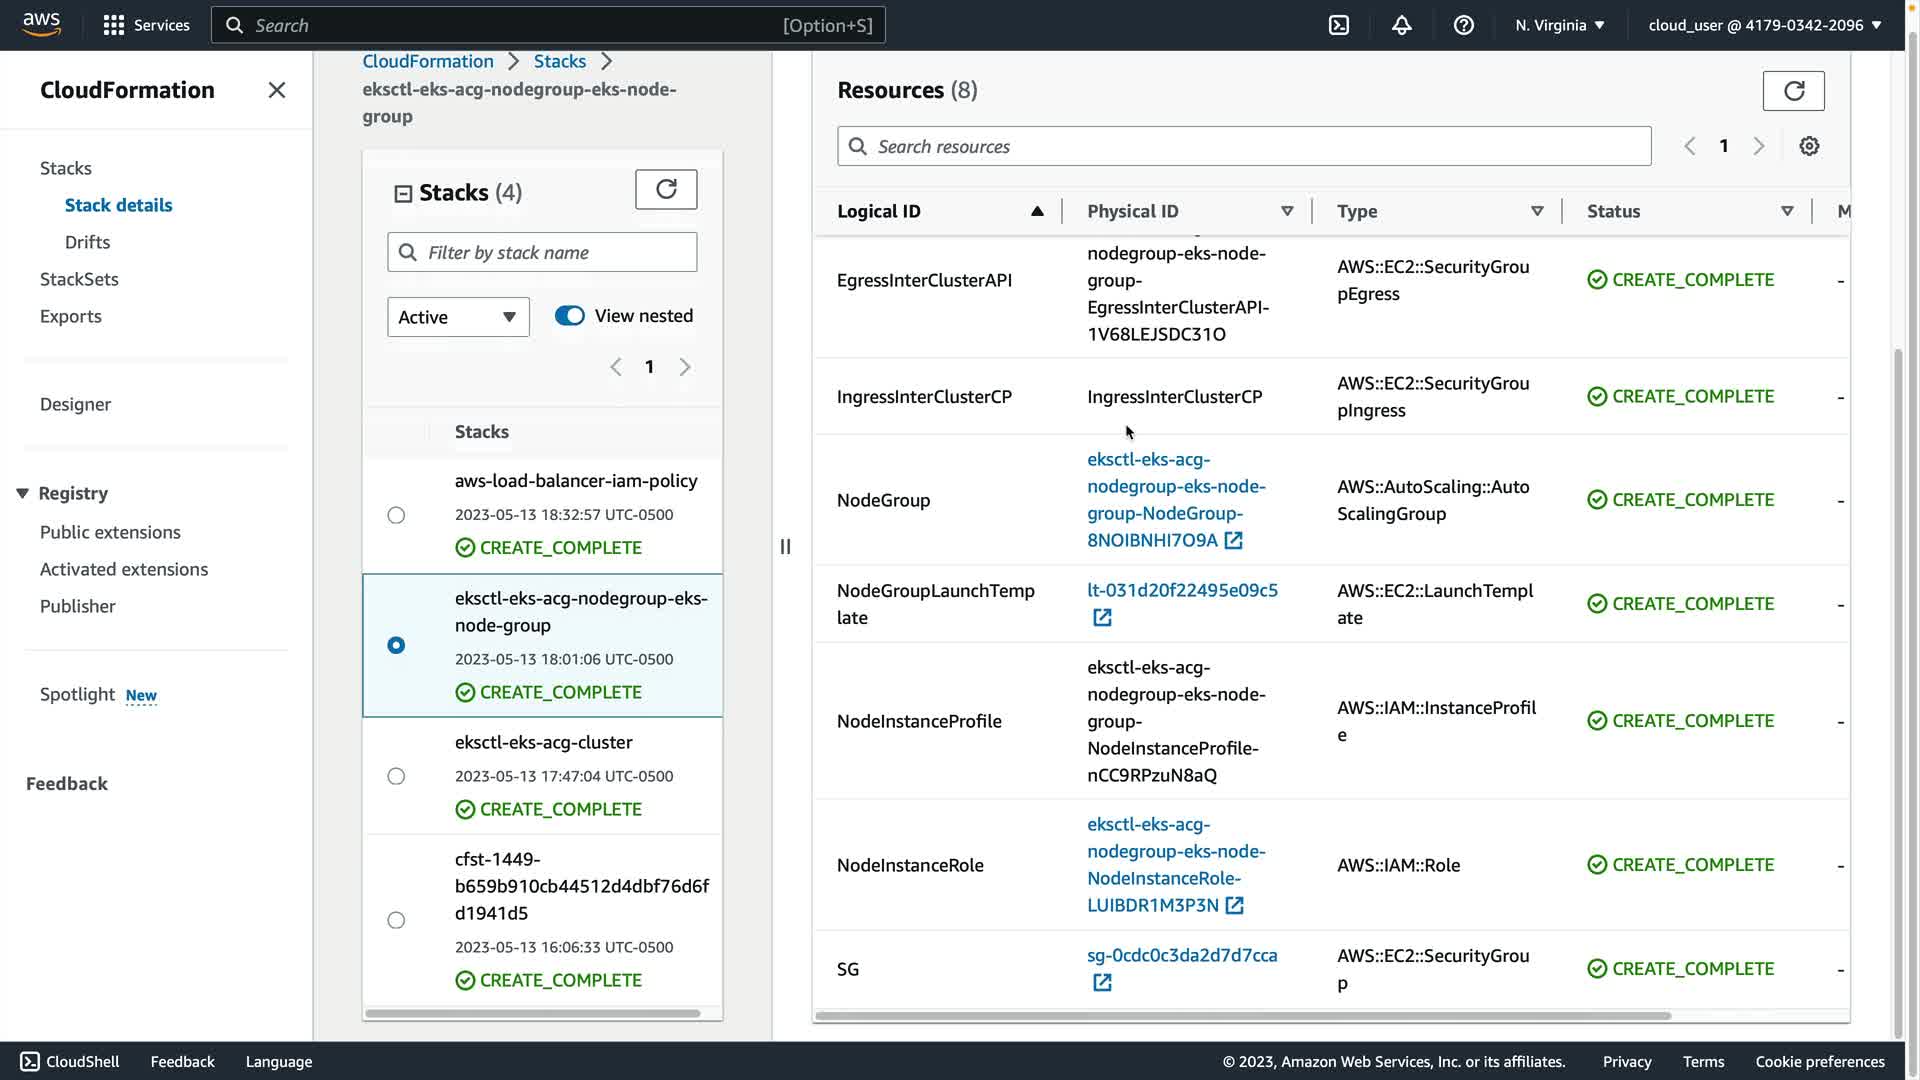Select eksctl-eks-acg-cluster stack radio button
The width and height of the screenshot is (1920, 1080).
pyautogui.click(x=396, y=776)
